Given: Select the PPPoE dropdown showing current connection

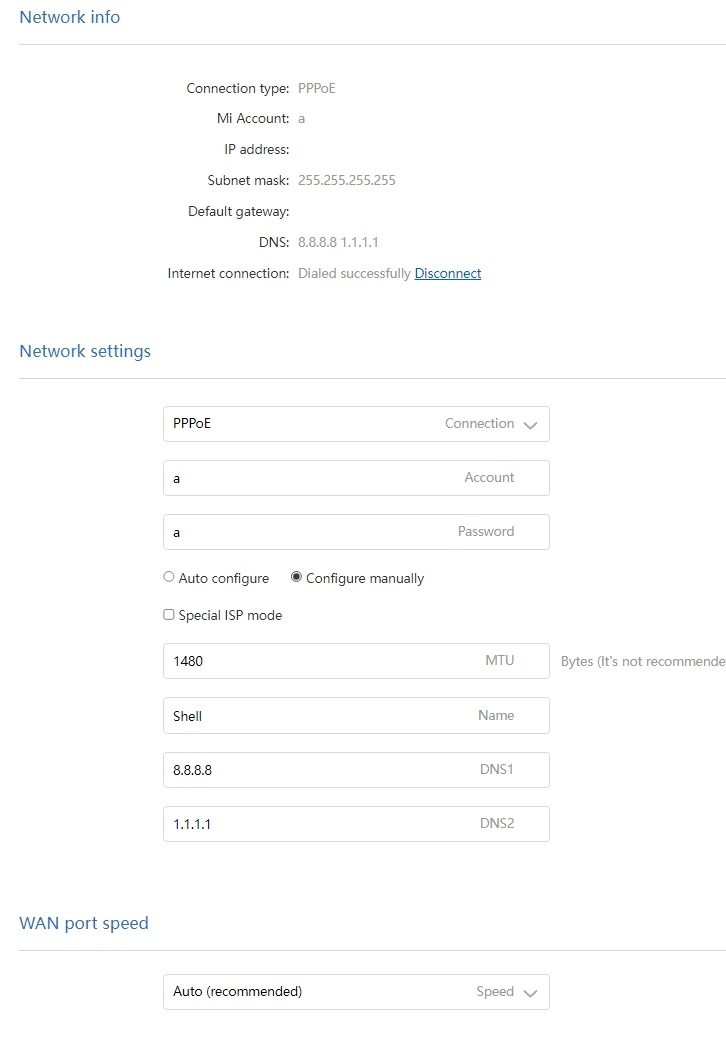Looking at the screenshot, I should click(x=355, y=423).
